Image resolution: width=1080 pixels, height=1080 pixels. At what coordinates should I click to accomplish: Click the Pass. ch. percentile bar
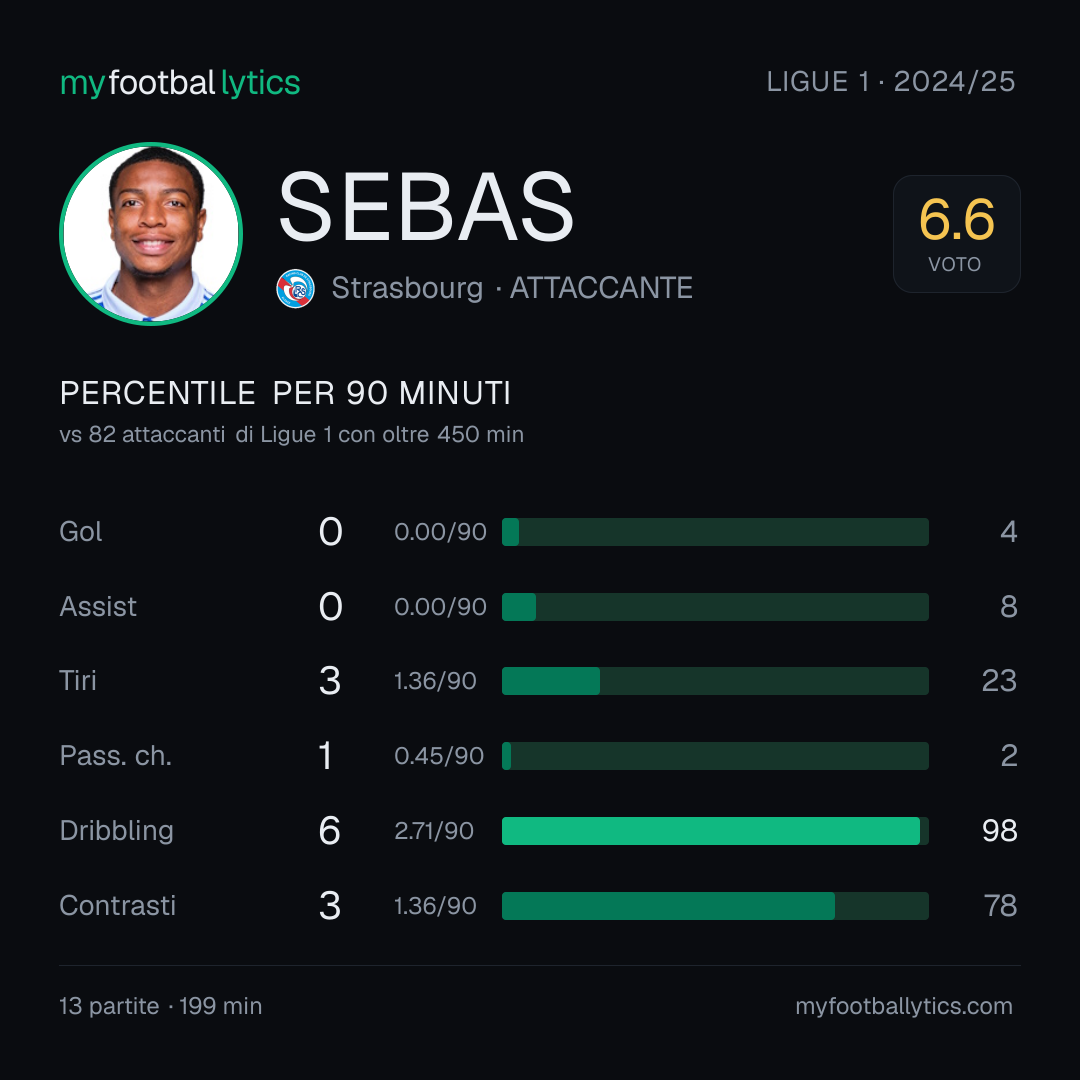pyautogui.click(x=715, y=756)
